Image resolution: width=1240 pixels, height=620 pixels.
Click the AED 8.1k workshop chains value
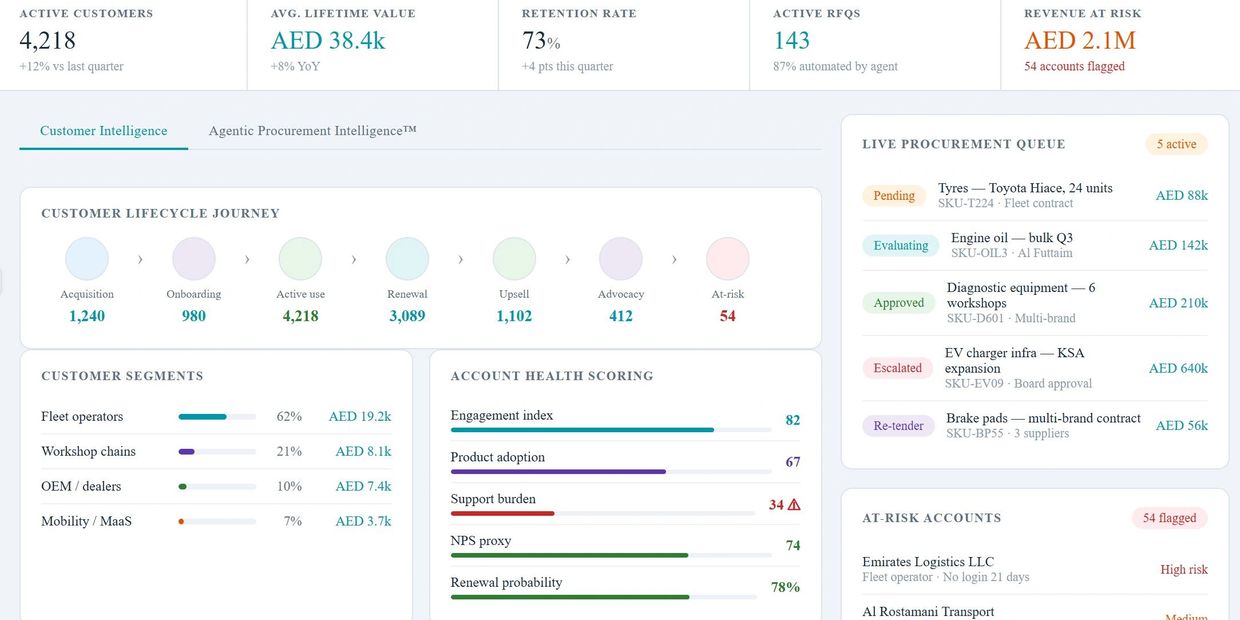coord(363,452)
